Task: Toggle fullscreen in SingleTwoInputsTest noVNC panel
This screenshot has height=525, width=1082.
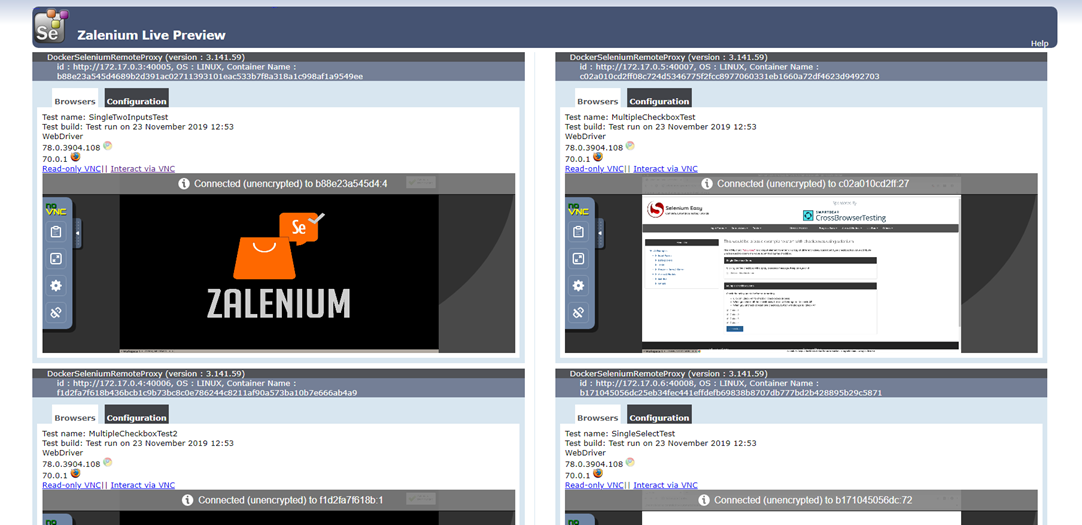Action: [x=55, y=258]
